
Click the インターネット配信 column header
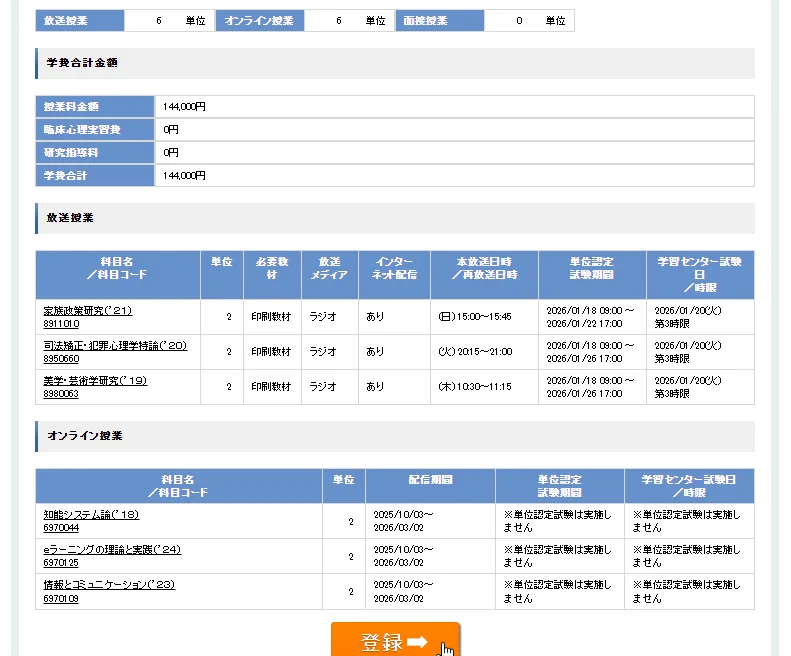coord(394,268)
